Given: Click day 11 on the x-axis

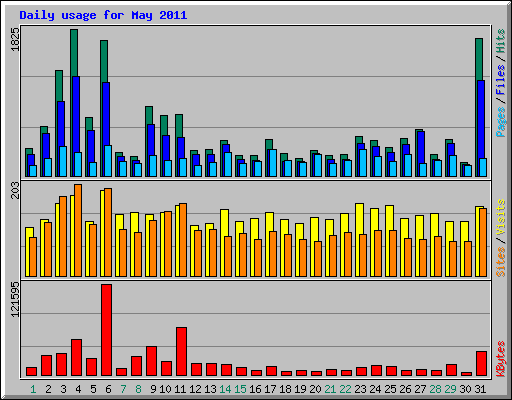Looking at the screenshot, I should coord(180,389).
